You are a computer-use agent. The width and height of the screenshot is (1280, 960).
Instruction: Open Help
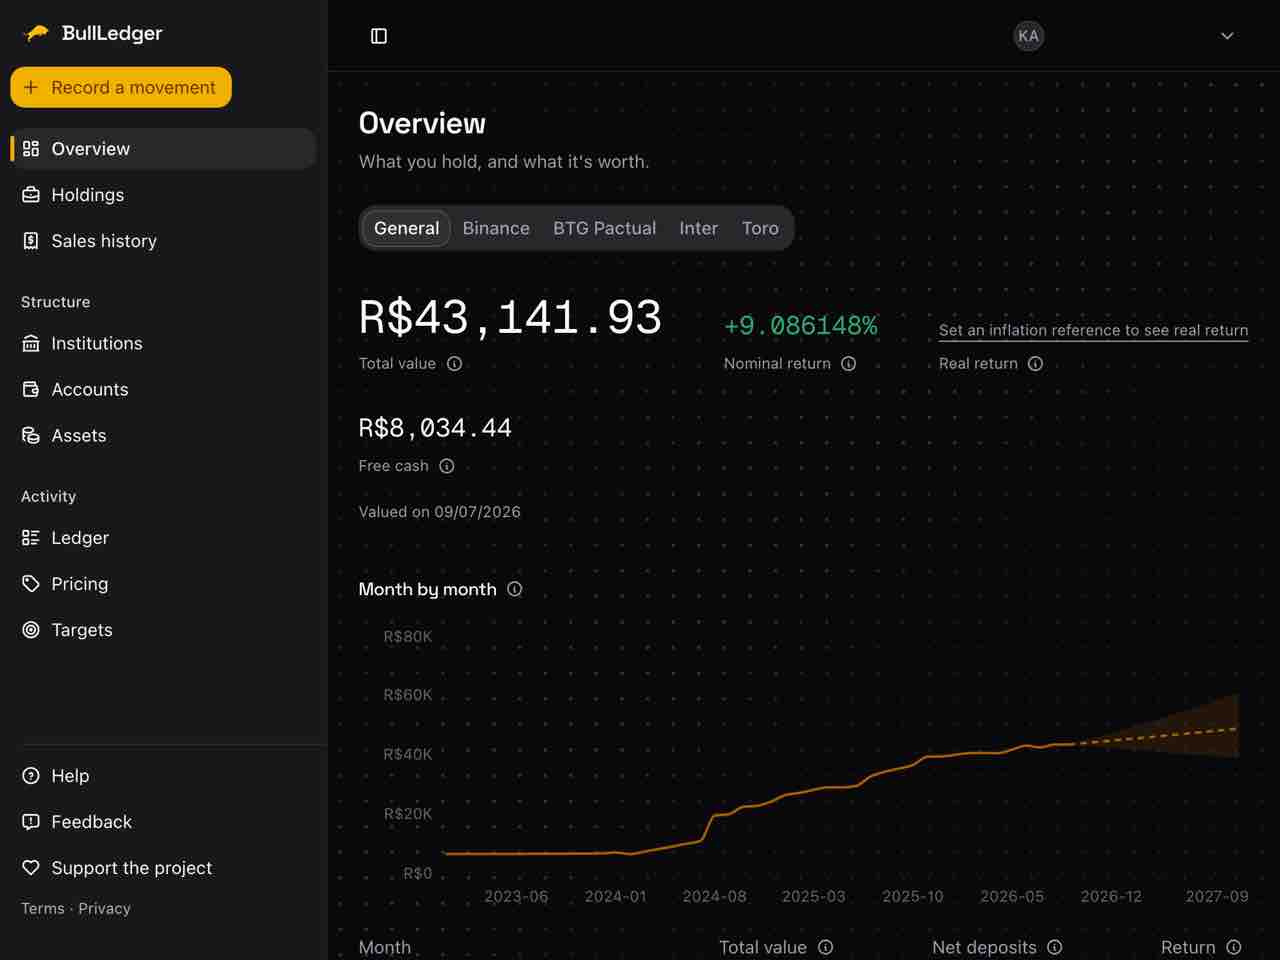(x=163, y=776)
